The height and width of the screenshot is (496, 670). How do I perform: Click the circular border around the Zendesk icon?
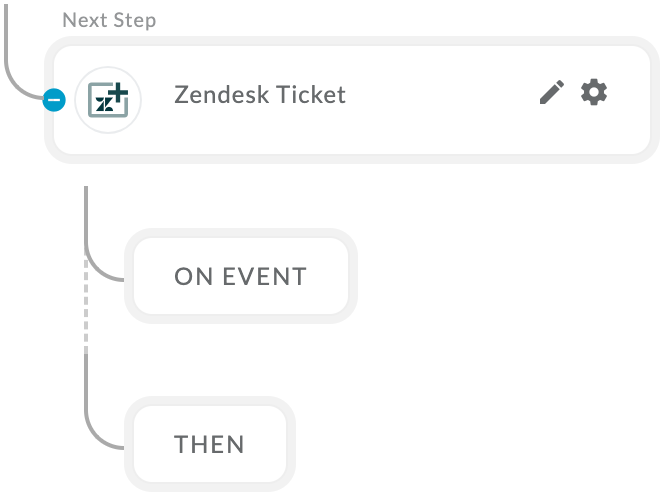tap(108, 68)
